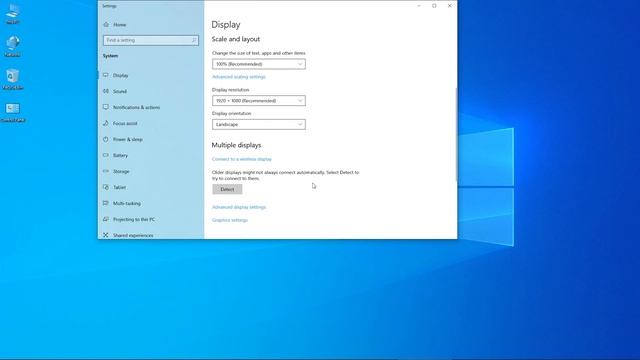Open Advanced display settings link

coord(239,207)
